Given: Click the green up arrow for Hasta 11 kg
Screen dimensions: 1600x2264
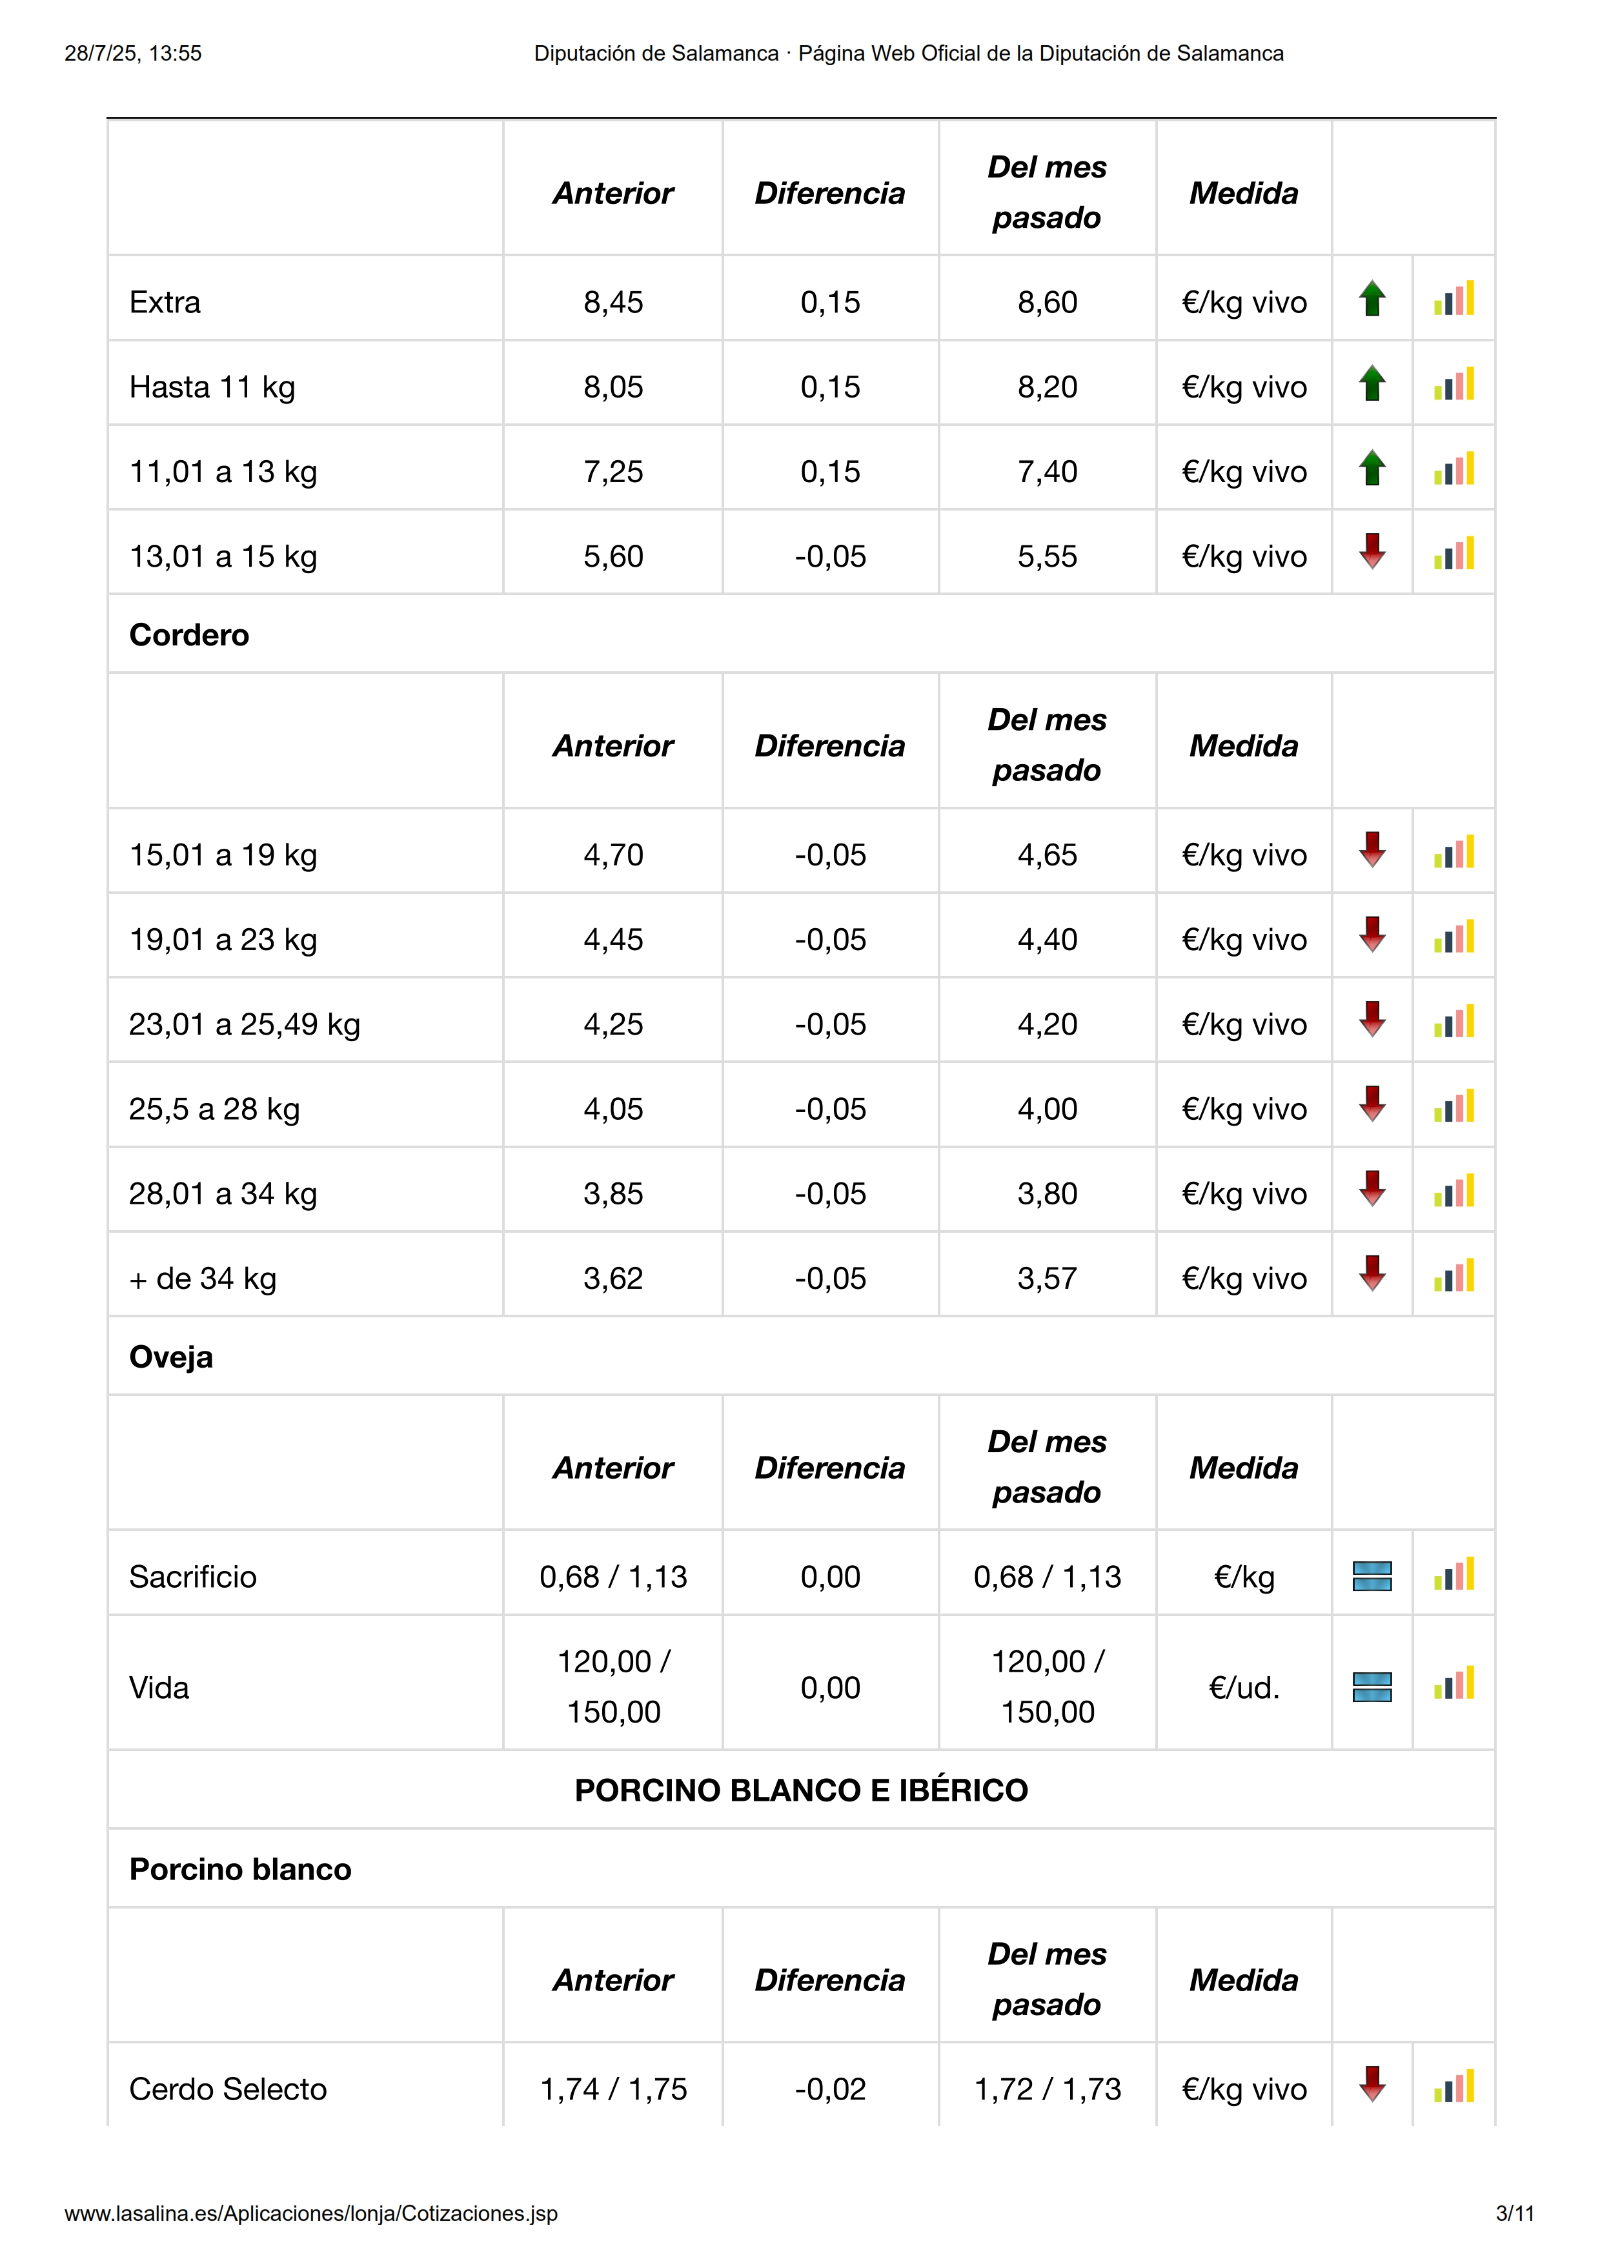Looking at the screenshot, I should coord(1372,384).
